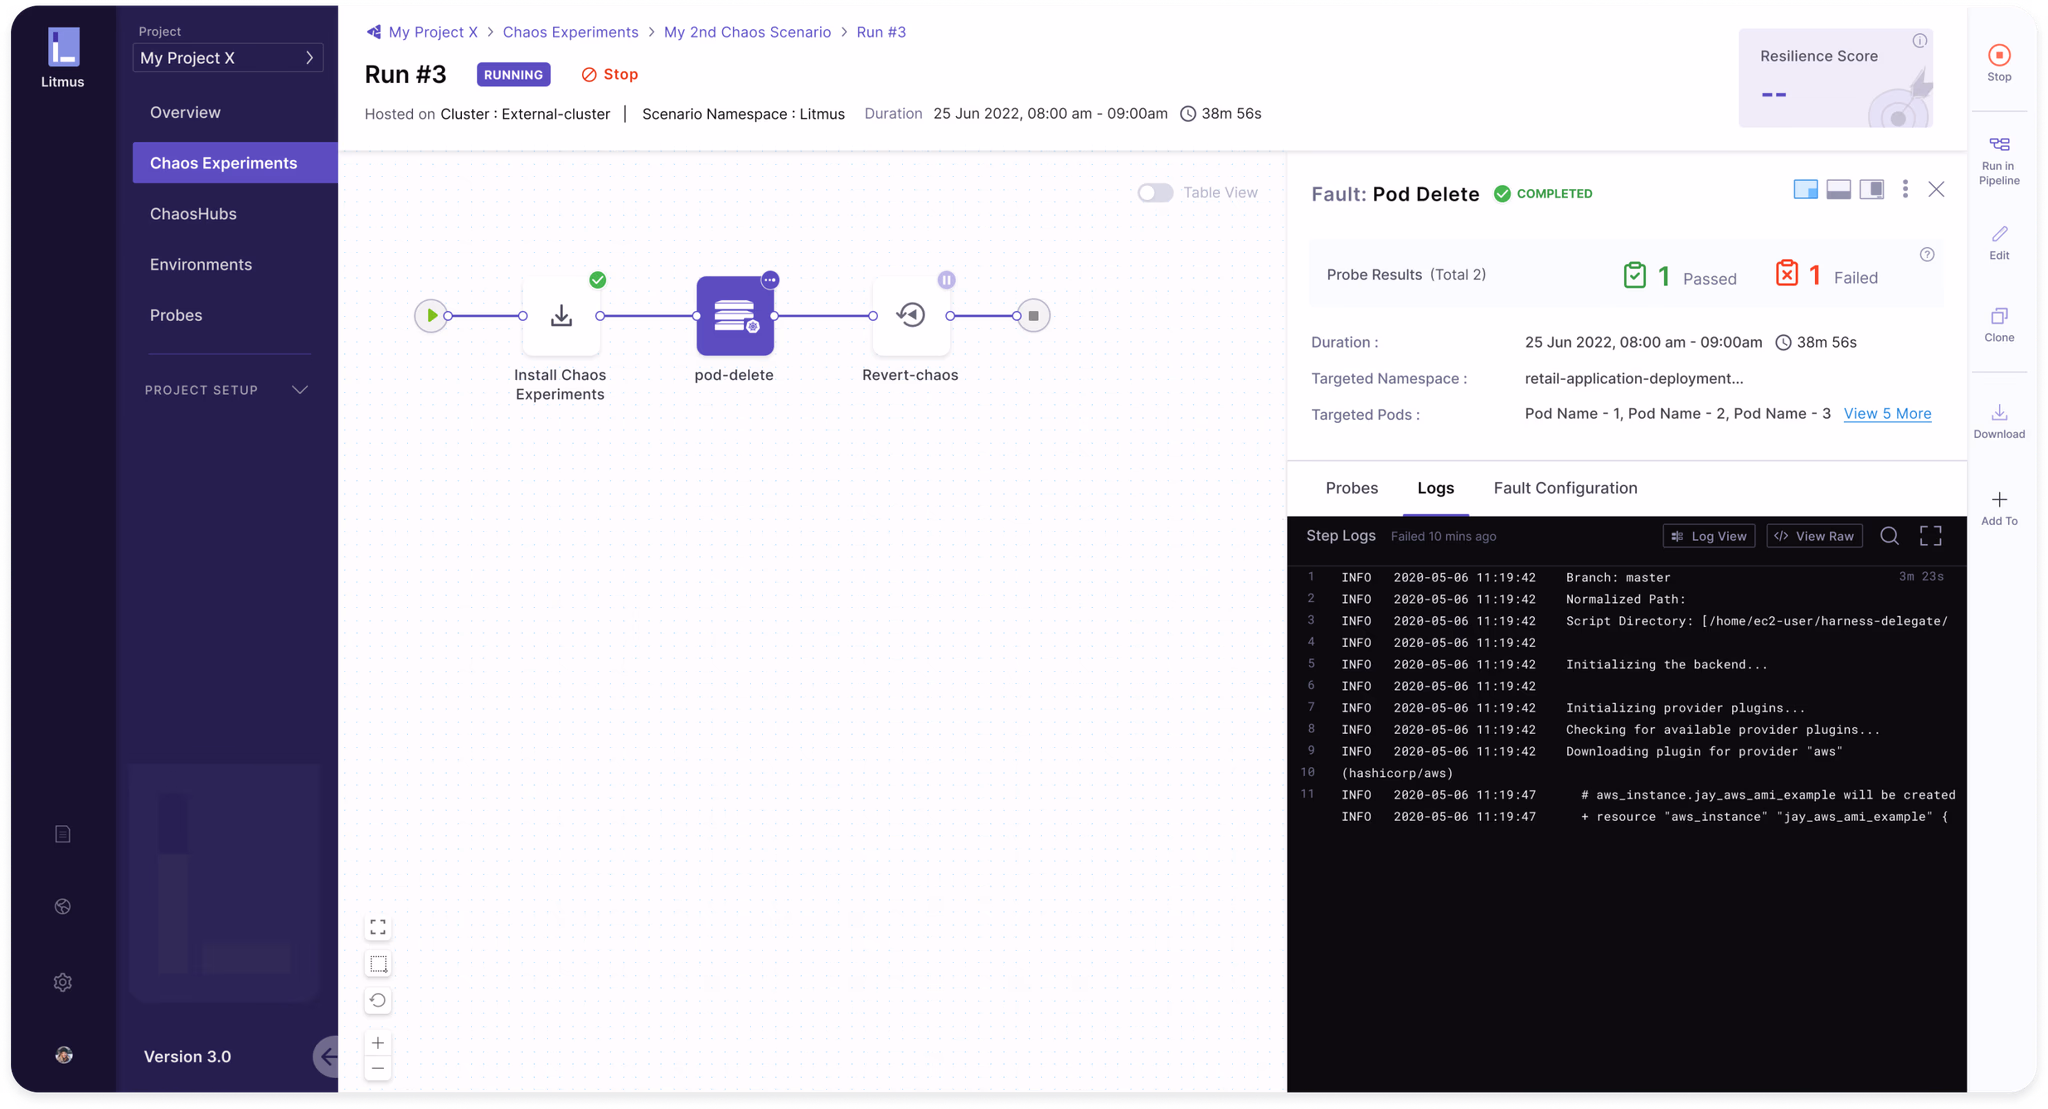Open the Fault Configuration tab
Viewport: 2048px width, 1109px height.
click(1565, 488)
